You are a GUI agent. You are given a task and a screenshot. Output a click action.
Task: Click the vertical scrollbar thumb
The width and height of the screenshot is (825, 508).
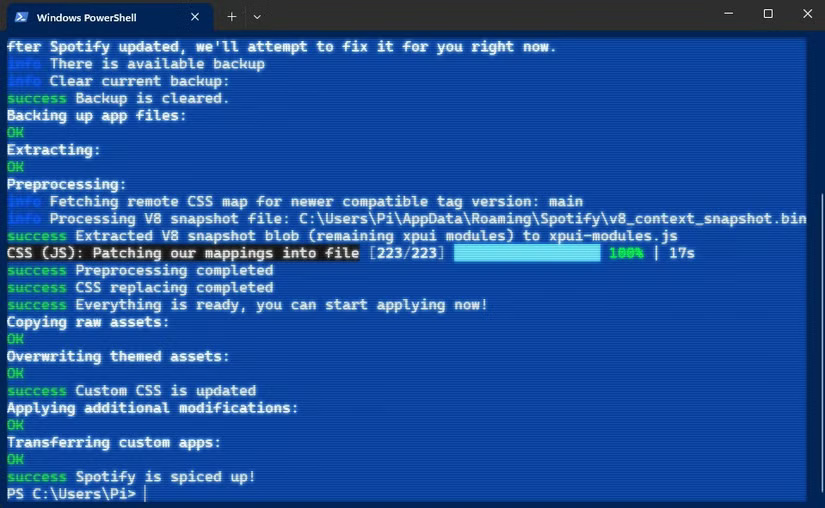click(822, 342)
